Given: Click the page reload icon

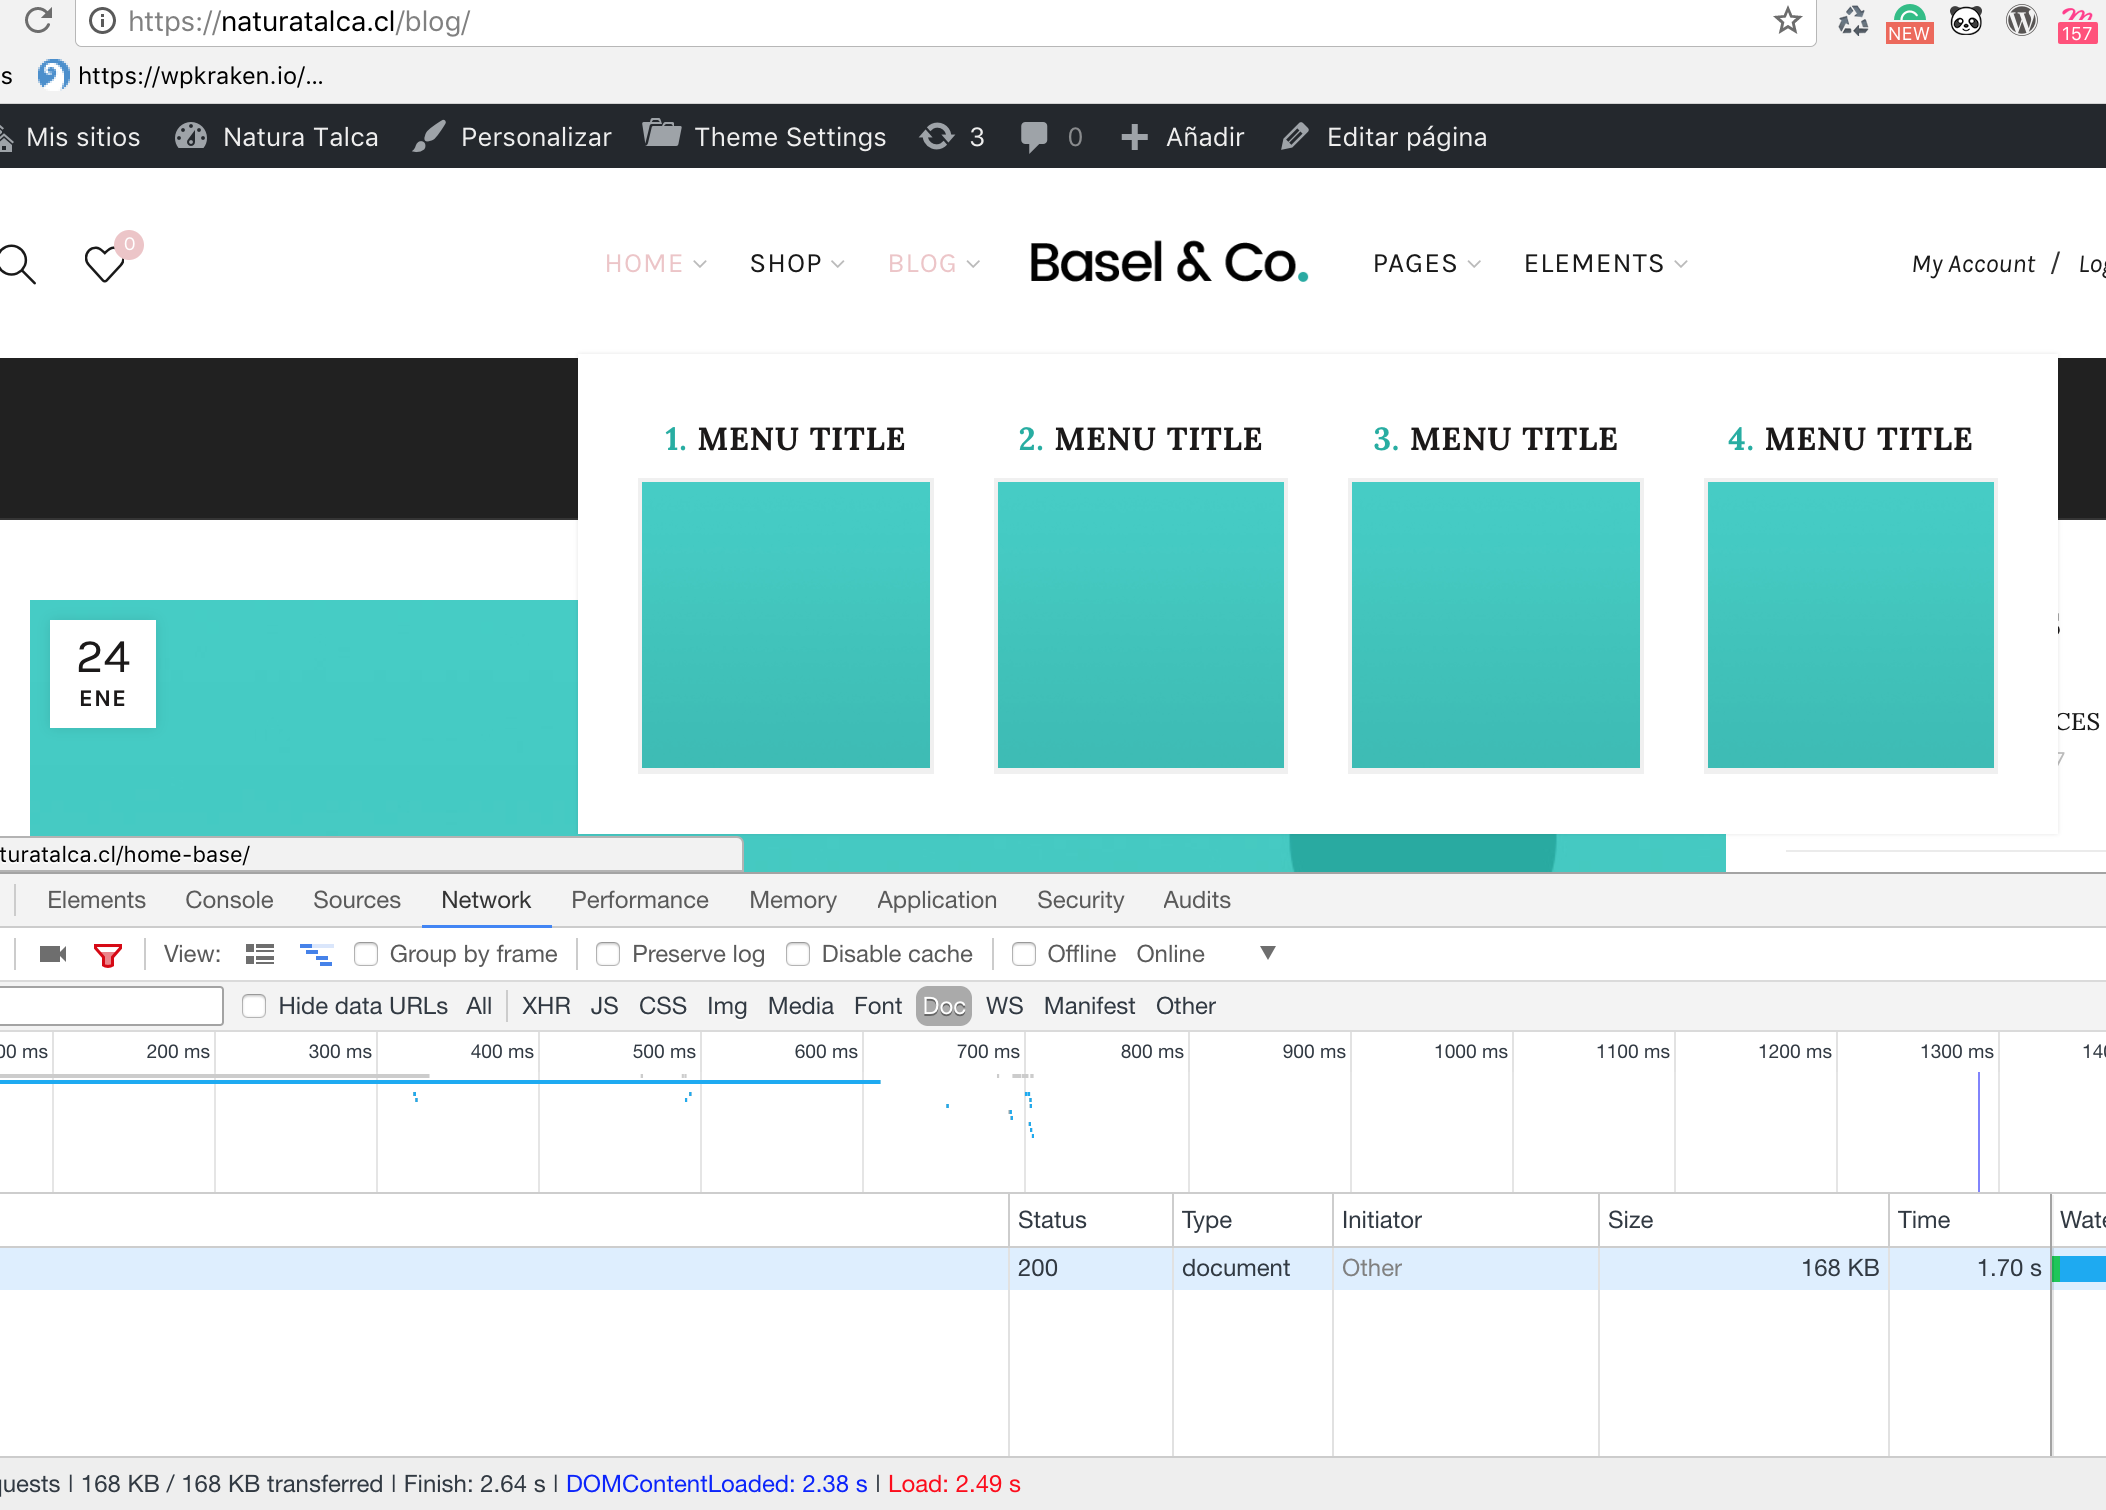Looking at the screenshot, I should click(38, 20).
